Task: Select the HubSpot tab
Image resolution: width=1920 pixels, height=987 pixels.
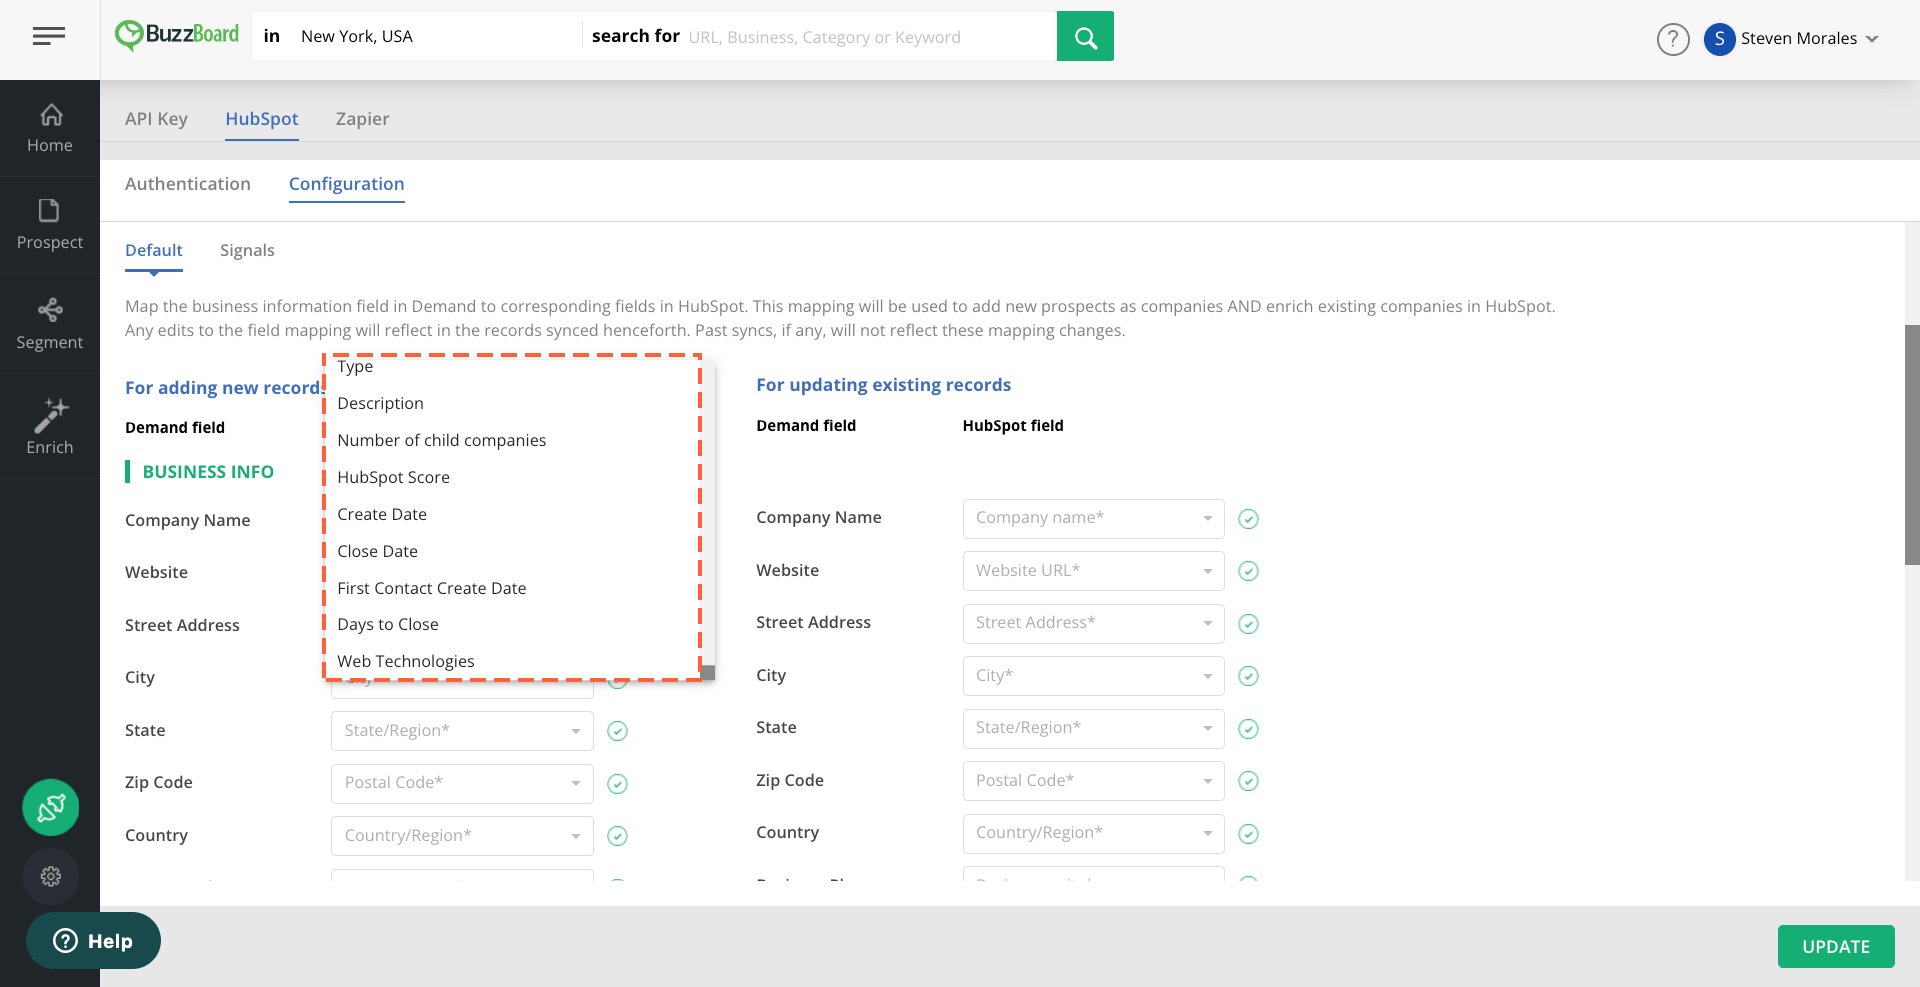Action: [262, 119]
